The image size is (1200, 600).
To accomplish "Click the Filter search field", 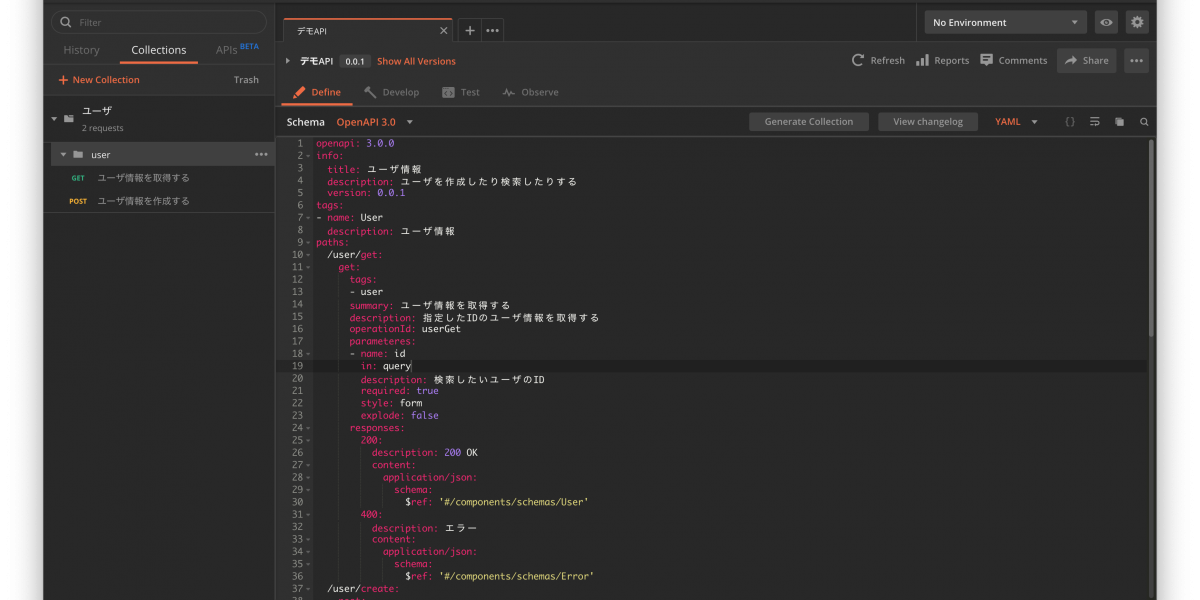I will pos(160,22).
